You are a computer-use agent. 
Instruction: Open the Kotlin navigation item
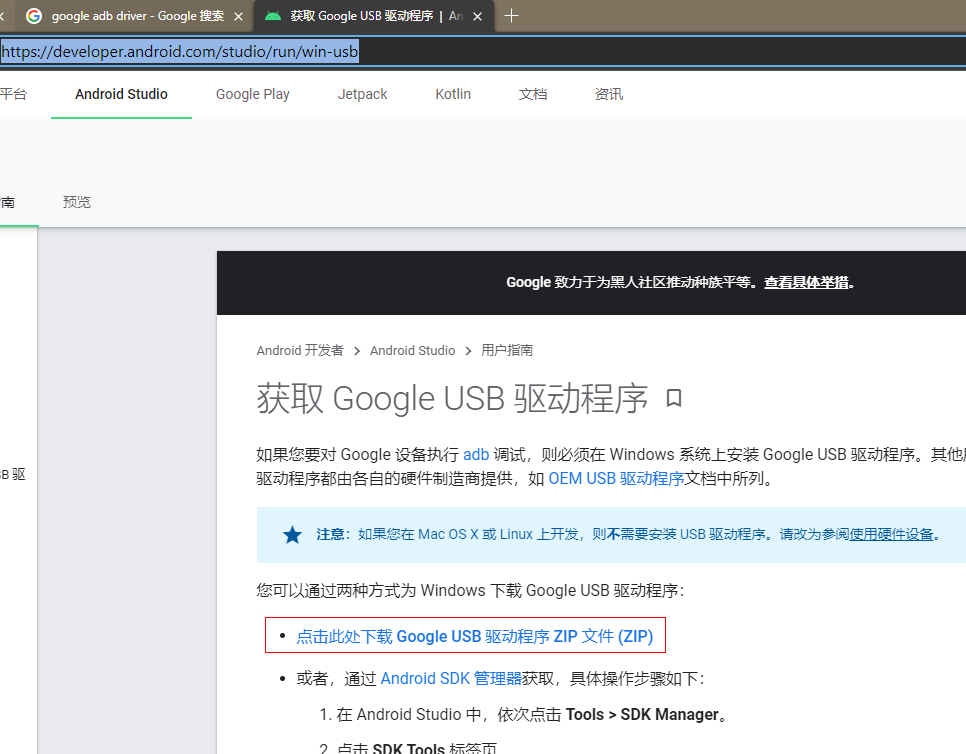452,93
